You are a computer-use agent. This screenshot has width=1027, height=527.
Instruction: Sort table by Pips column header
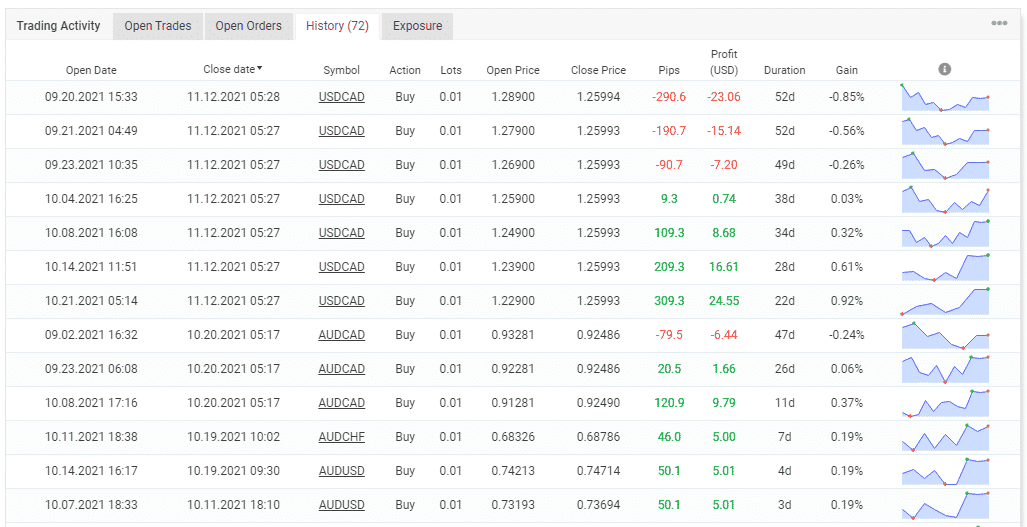[669, 70]
